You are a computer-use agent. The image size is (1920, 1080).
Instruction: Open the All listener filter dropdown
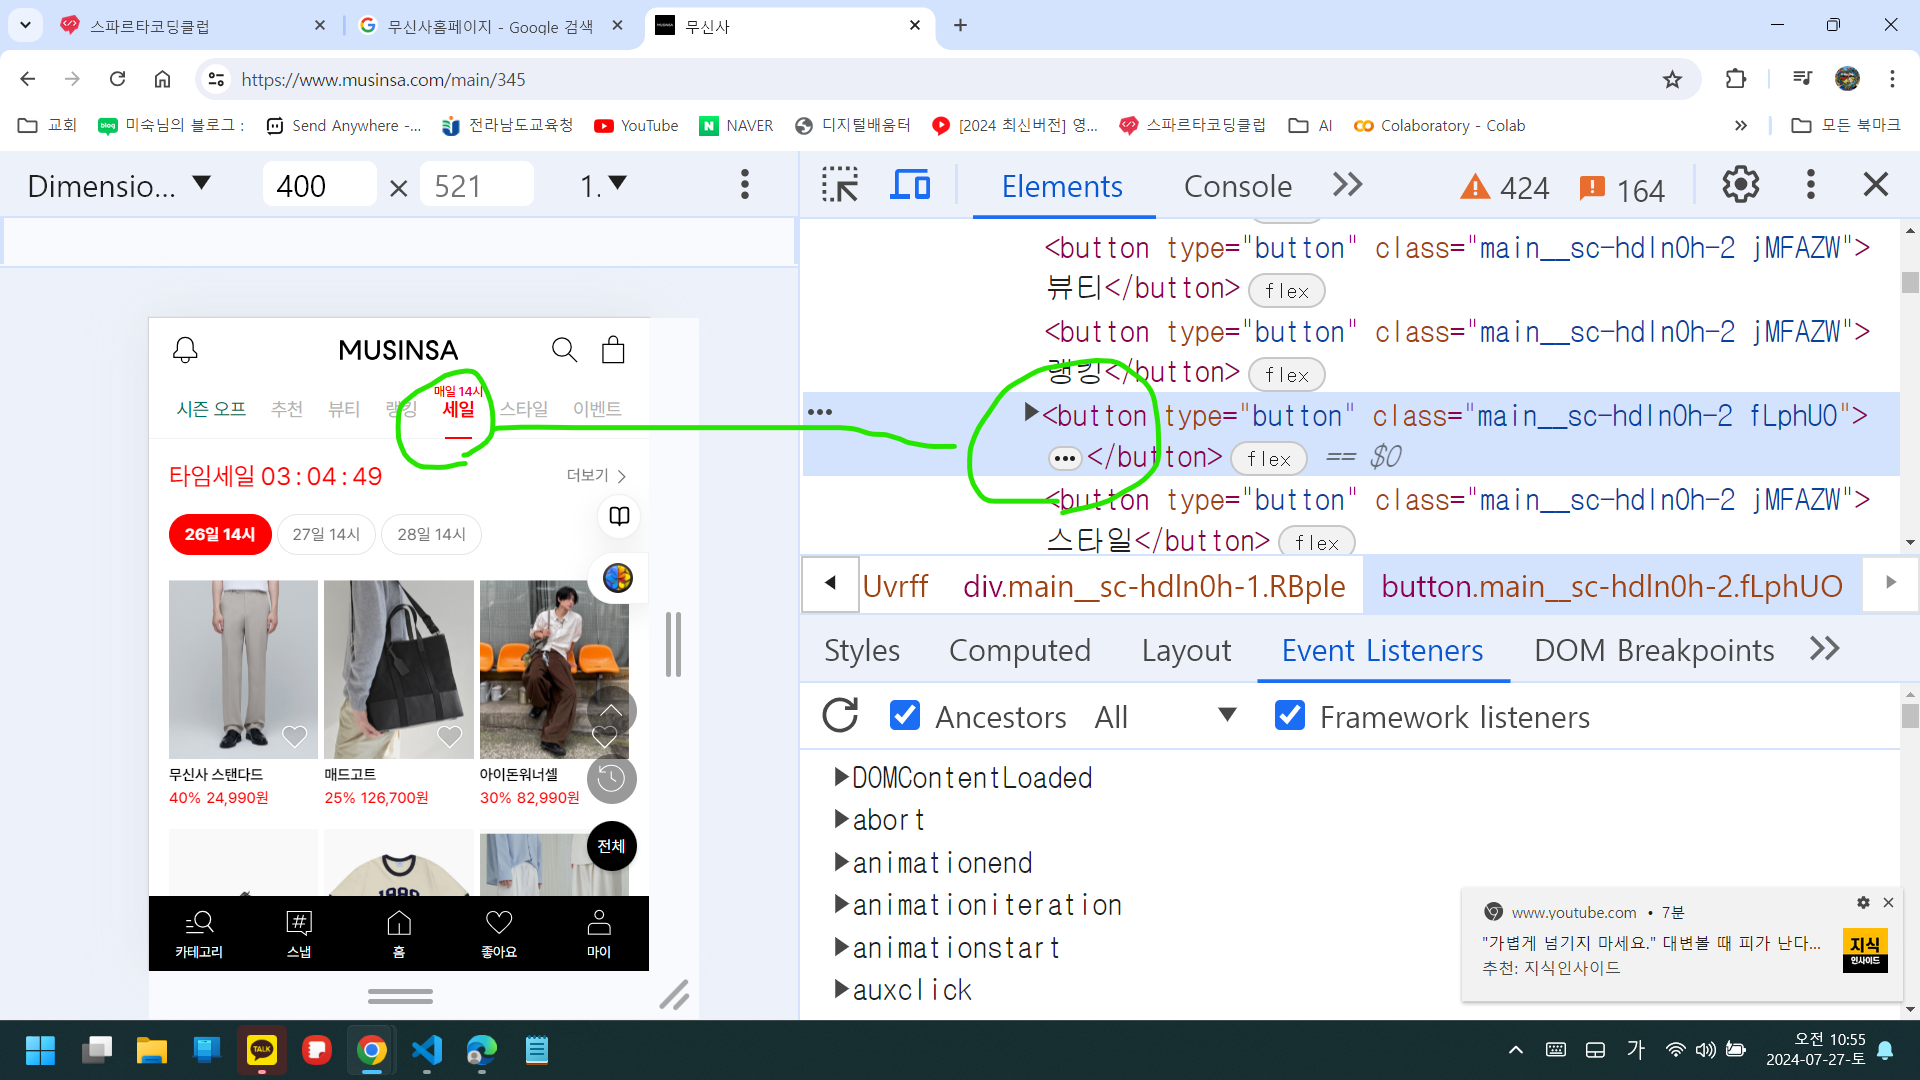[1165, 716]
